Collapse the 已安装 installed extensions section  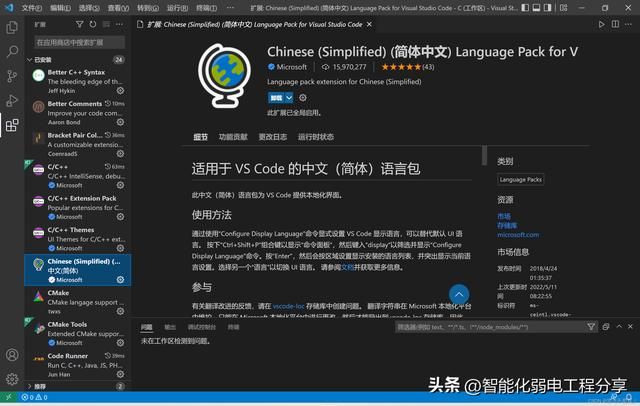(29, 59)
